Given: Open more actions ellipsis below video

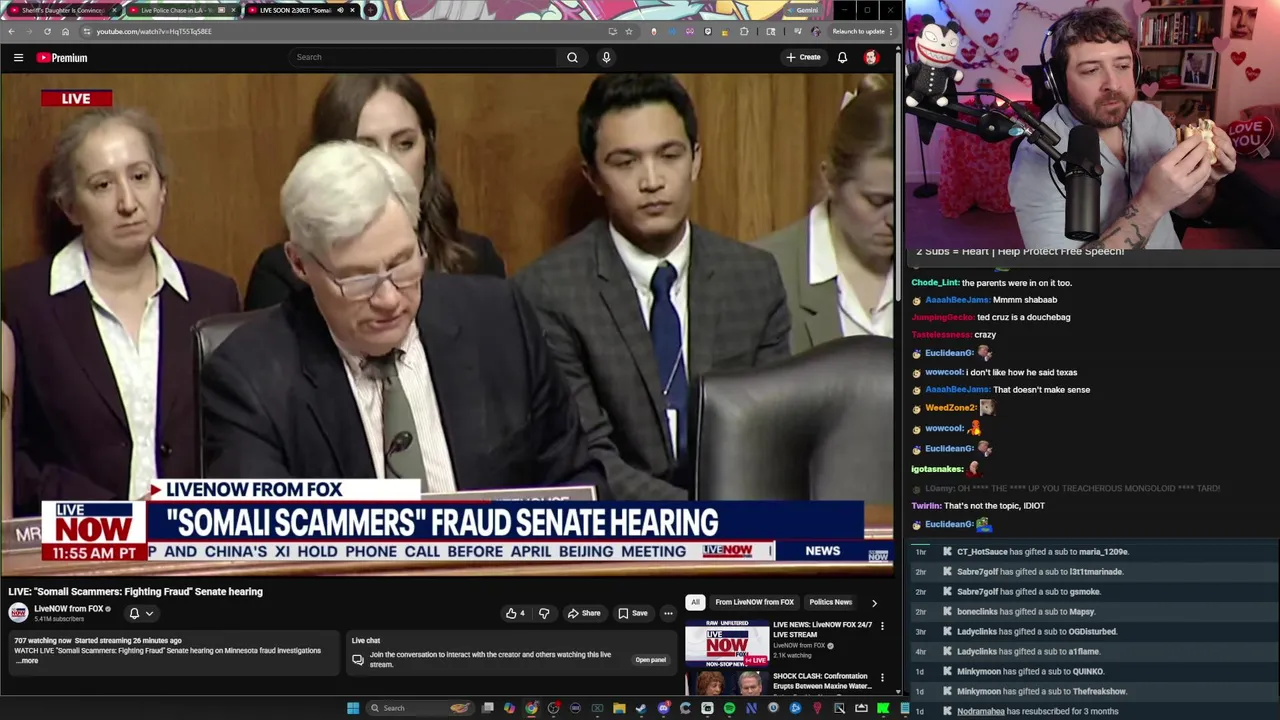Looking at the screenshot, I should click(x=668, y=613).
